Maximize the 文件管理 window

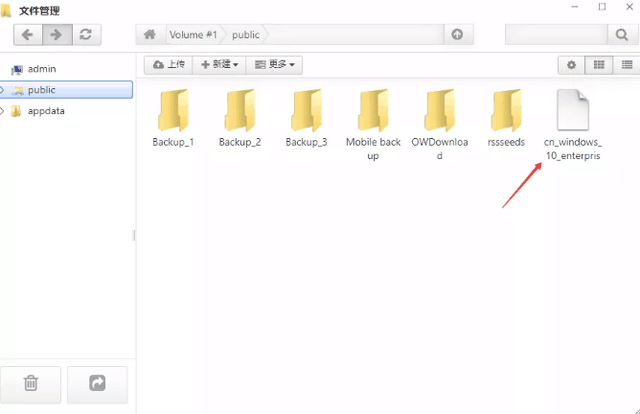pos(602,7)
